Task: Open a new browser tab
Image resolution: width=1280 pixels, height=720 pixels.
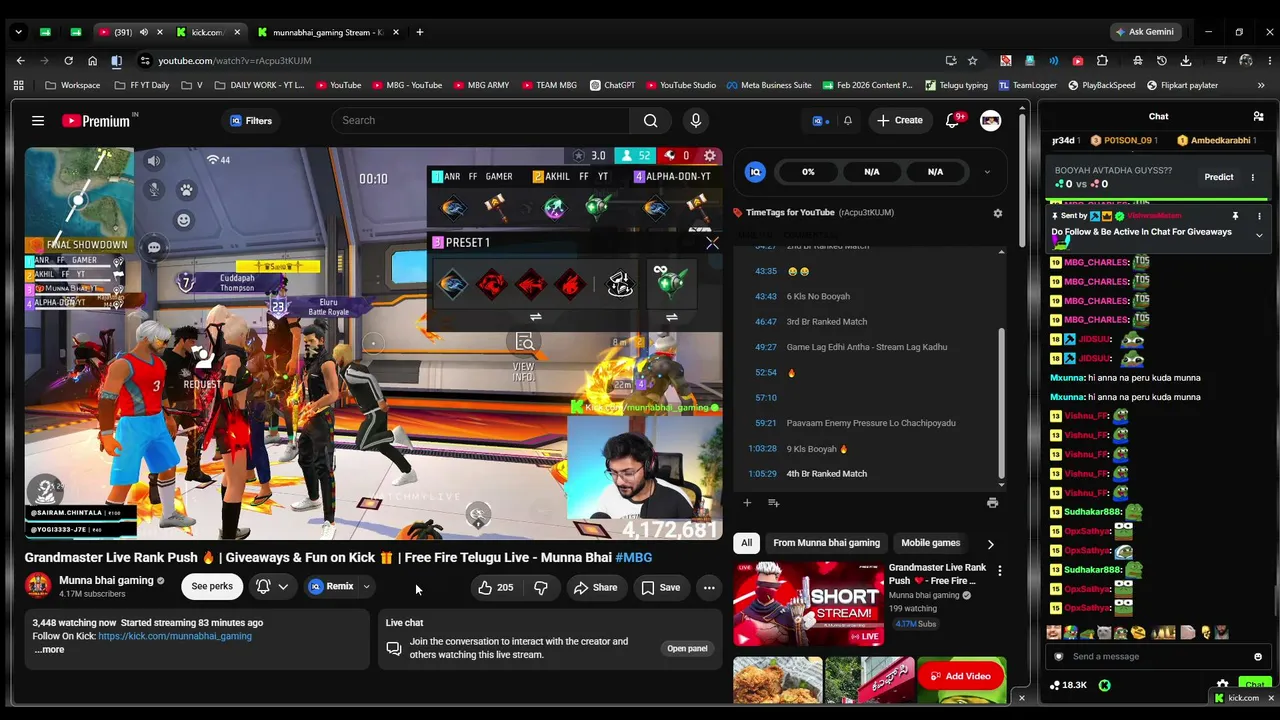Action: click(x=419, y=32)
